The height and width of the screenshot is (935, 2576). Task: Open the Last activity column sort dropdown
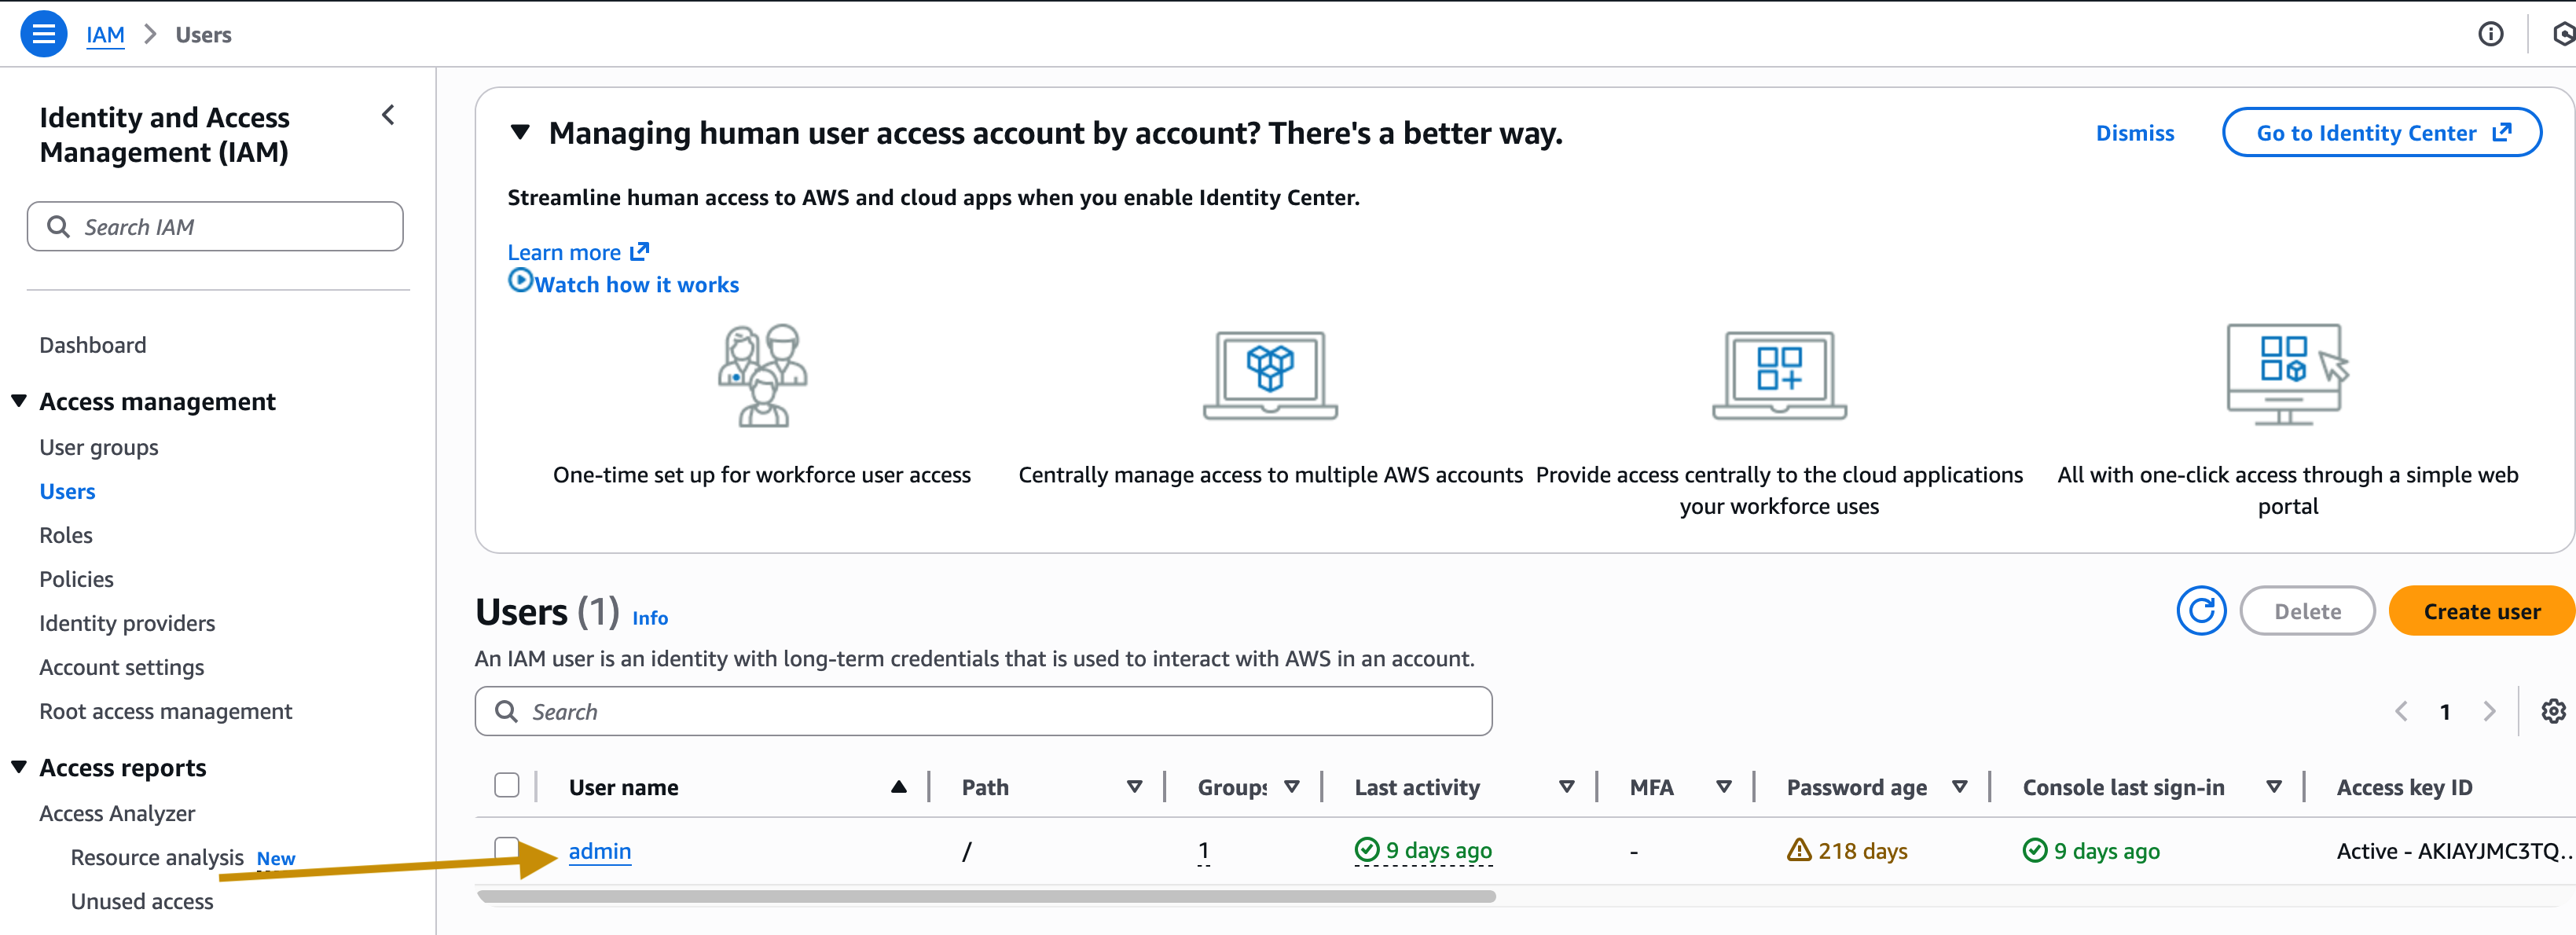coord(1566,787)
